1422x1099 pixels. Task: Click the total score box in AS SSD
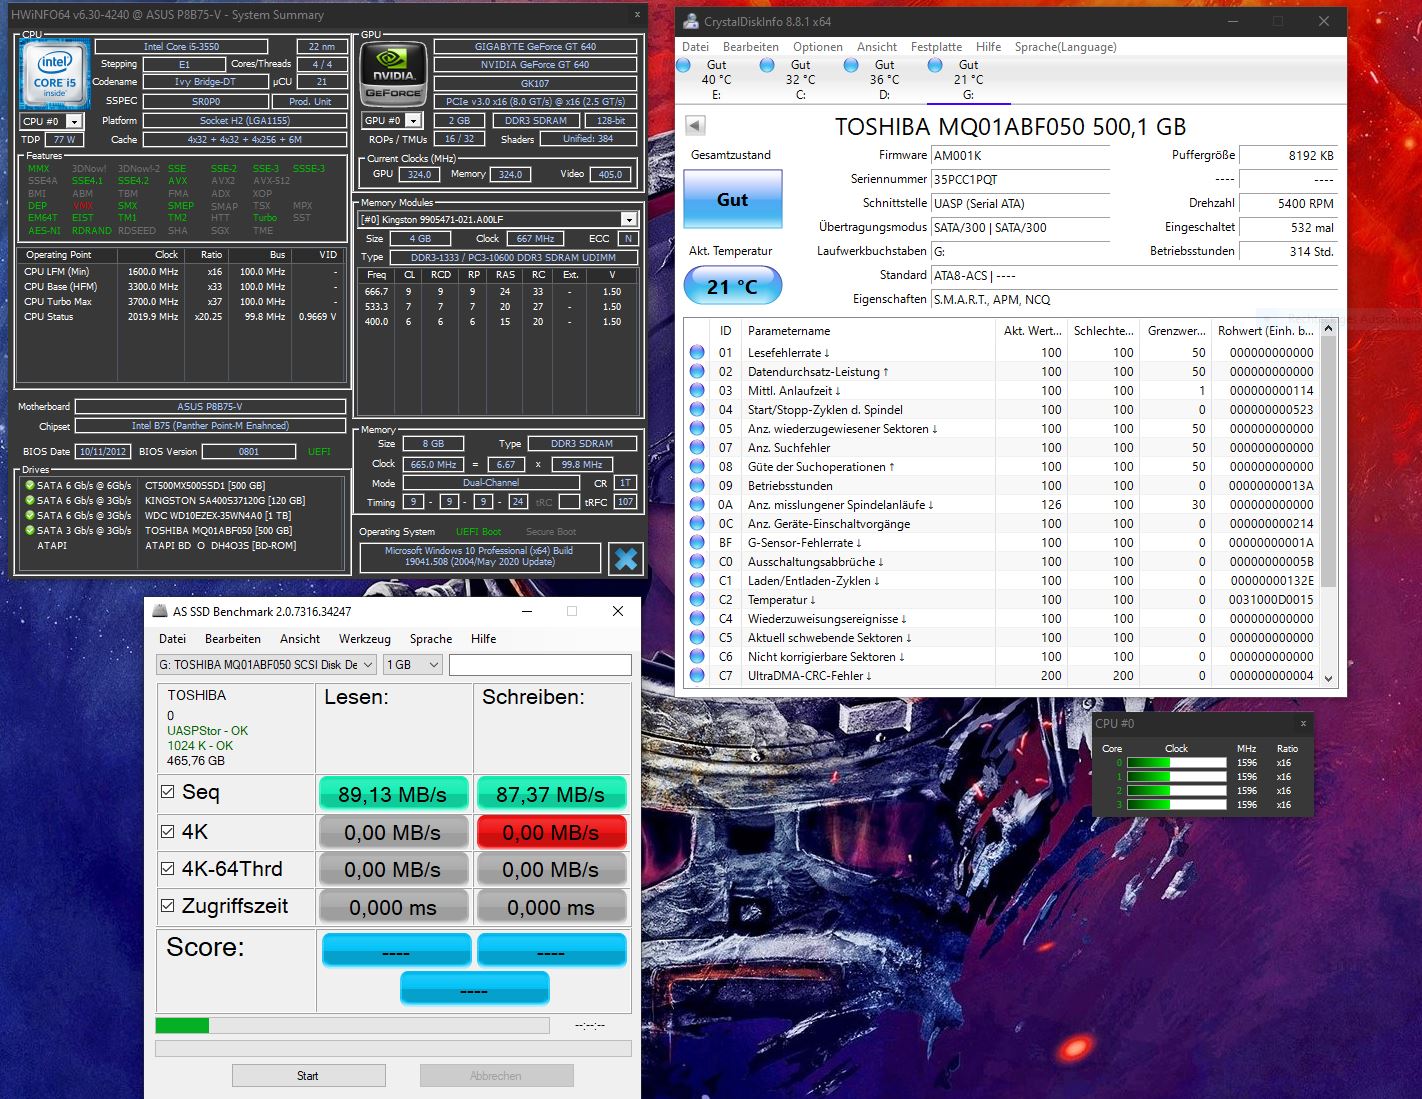474,989
